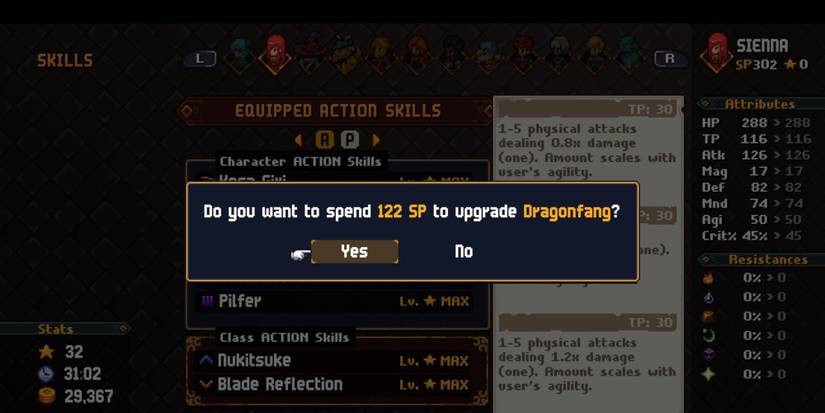Image resolution: width=825 pixels, height=413 pixels.
Task: Select the Blade Reflection skill entry
Action: (x=334, y=385)
